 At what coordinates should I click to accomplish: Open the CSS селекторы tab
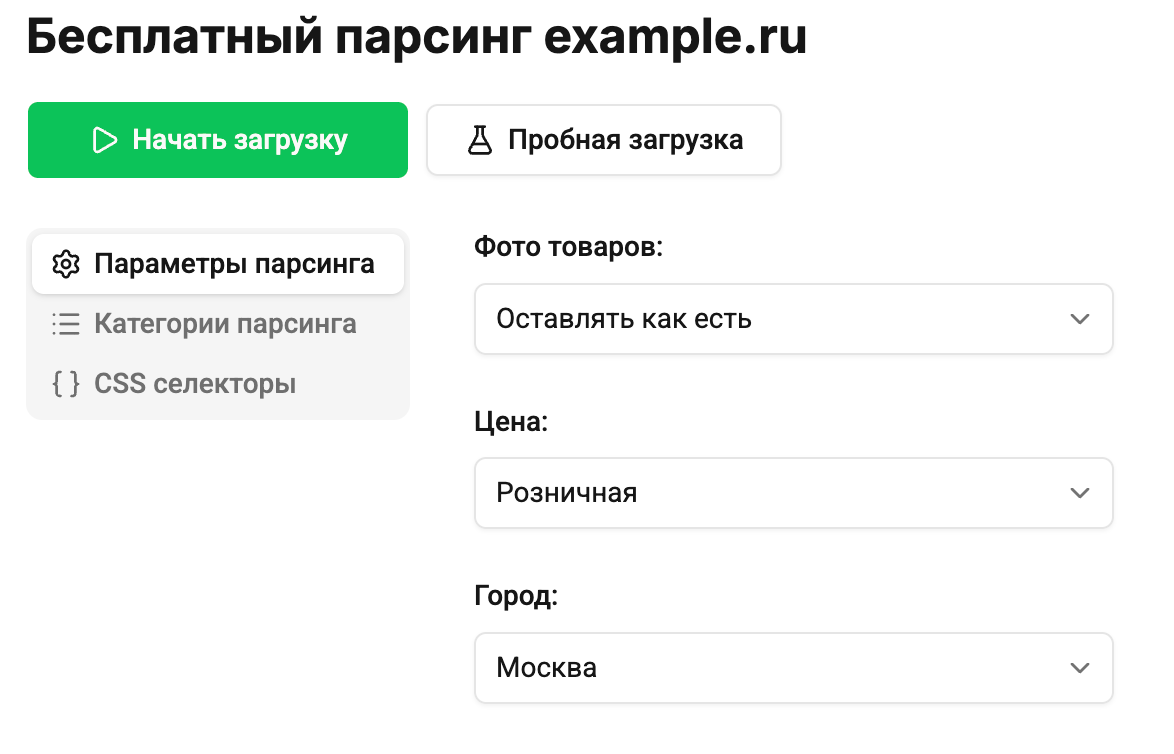[x=218, y=383]
